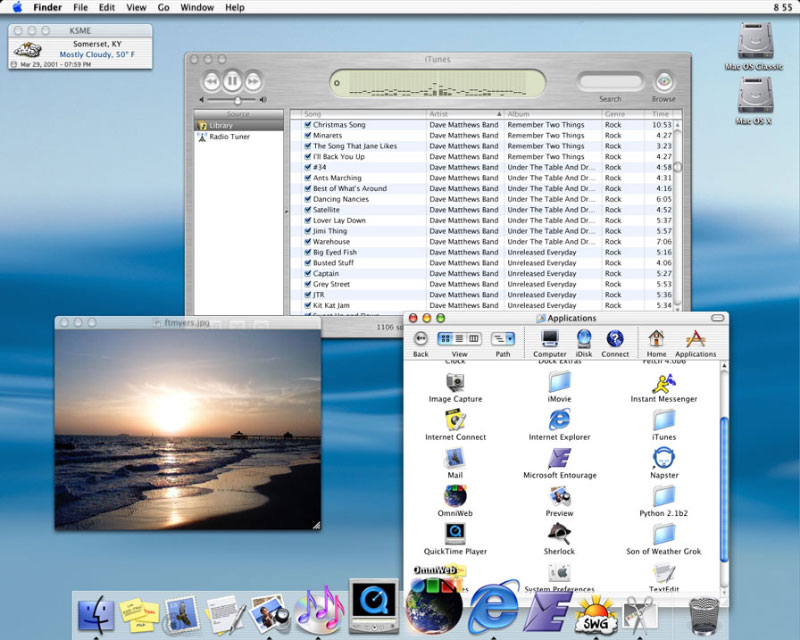
Task: Pause the current iTunes song
Action: [232, 81]
